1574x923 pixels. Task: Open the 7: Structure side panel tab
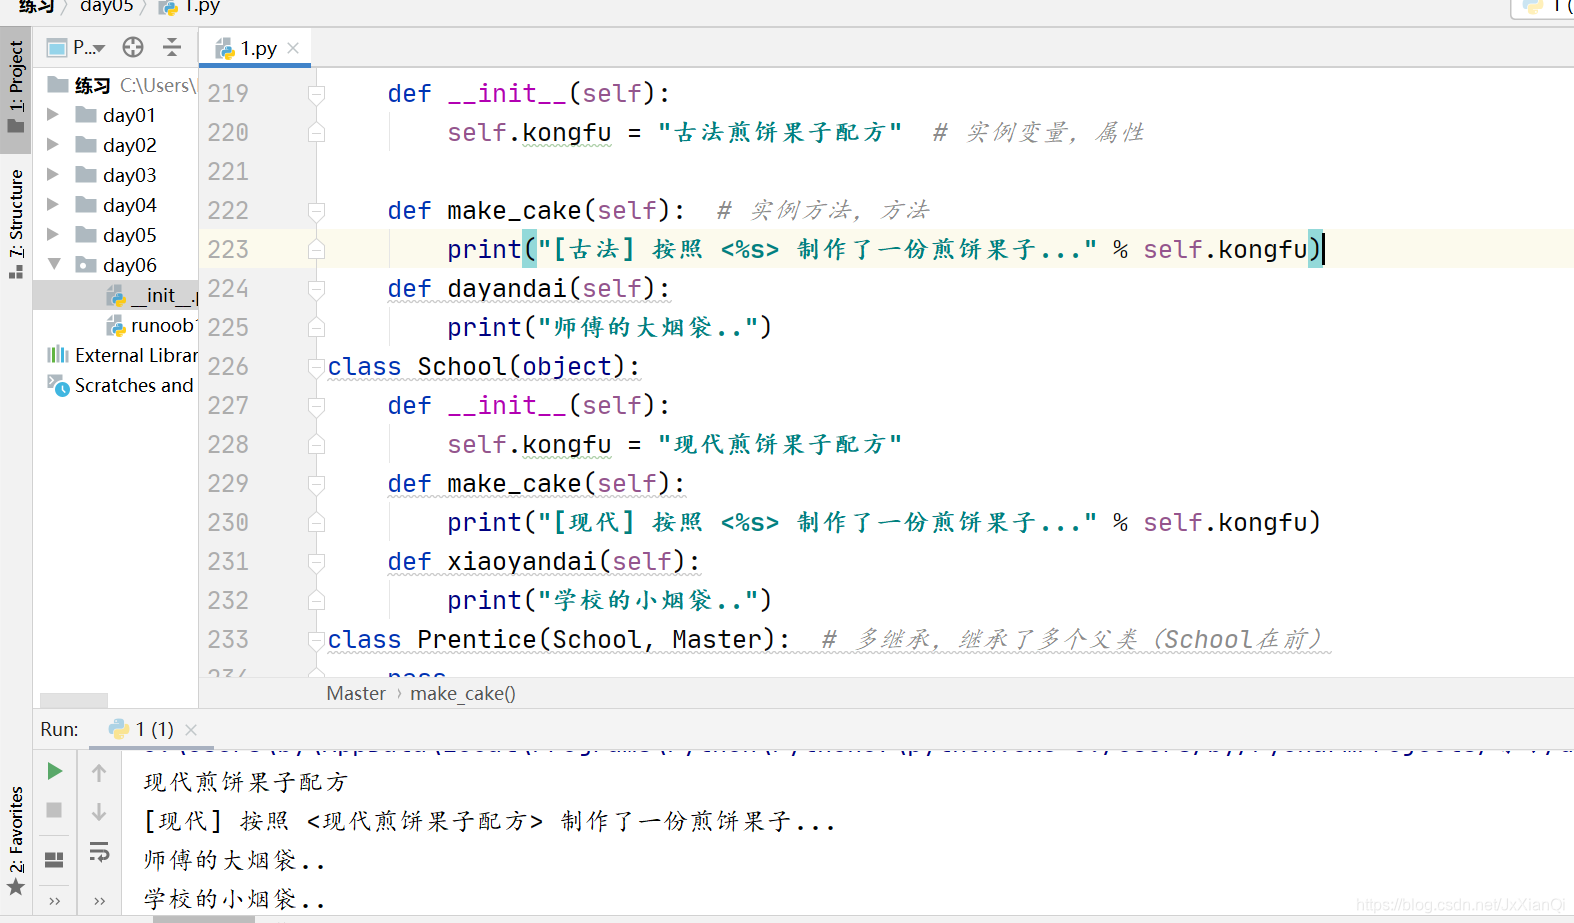click(15, 224)
